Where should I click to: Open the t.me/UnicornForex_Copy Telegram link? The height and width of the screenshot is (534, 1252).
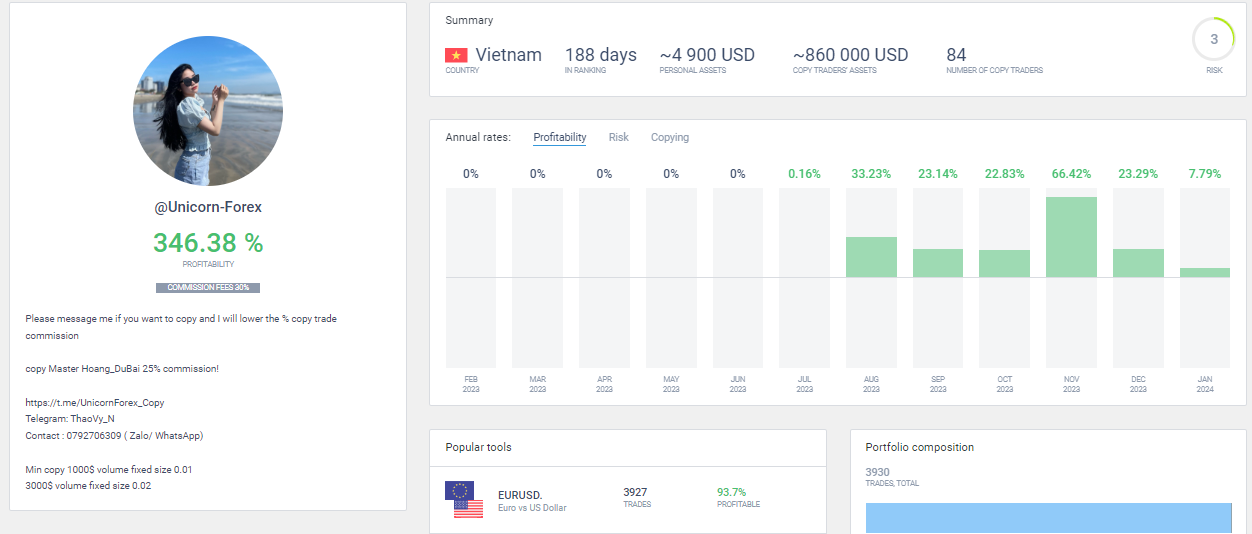point(95,402)
